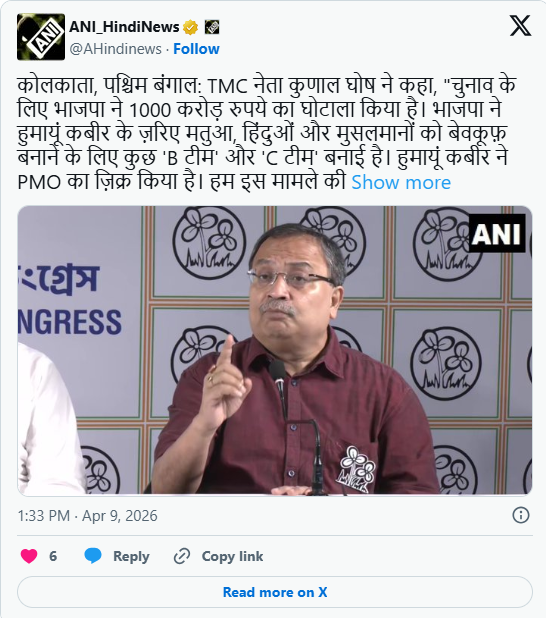The image size is (546, 618).
Task: Click the gold verified badge
Action: 191,28
